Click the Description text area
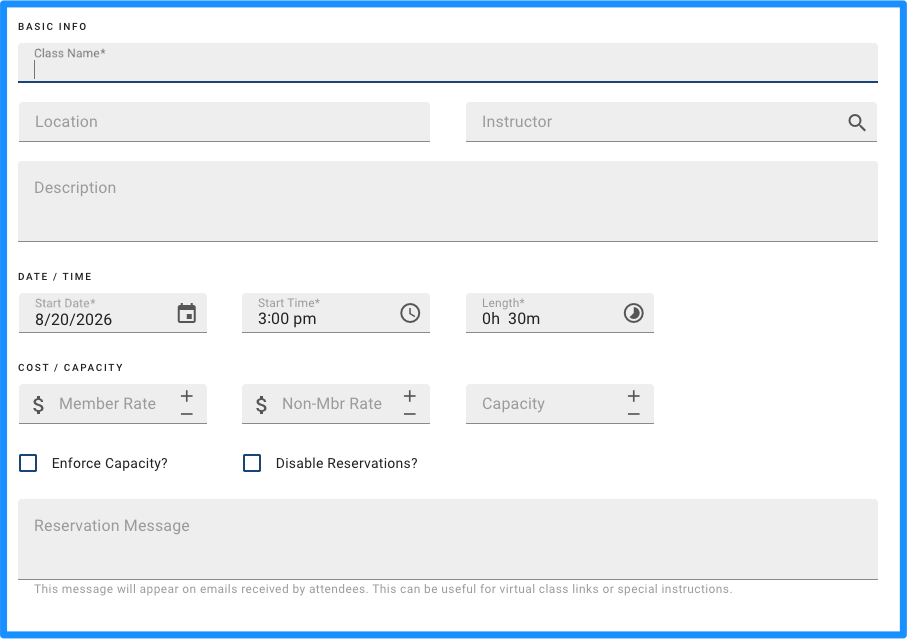This screenshot has height=639, width=907. tap(448, 201)
